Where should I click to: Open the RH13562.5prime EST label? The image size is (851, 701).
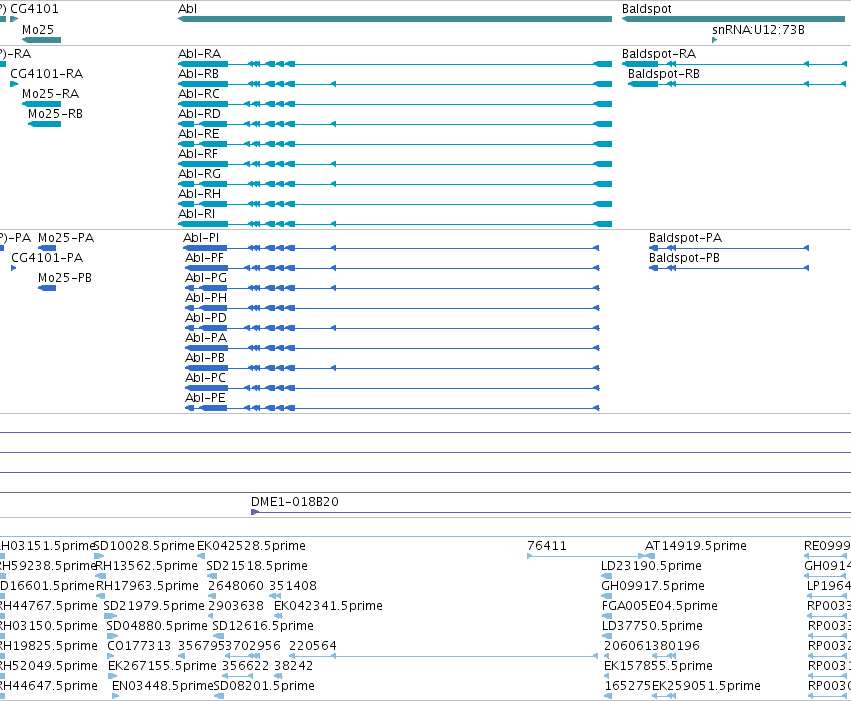coord(147,566)
